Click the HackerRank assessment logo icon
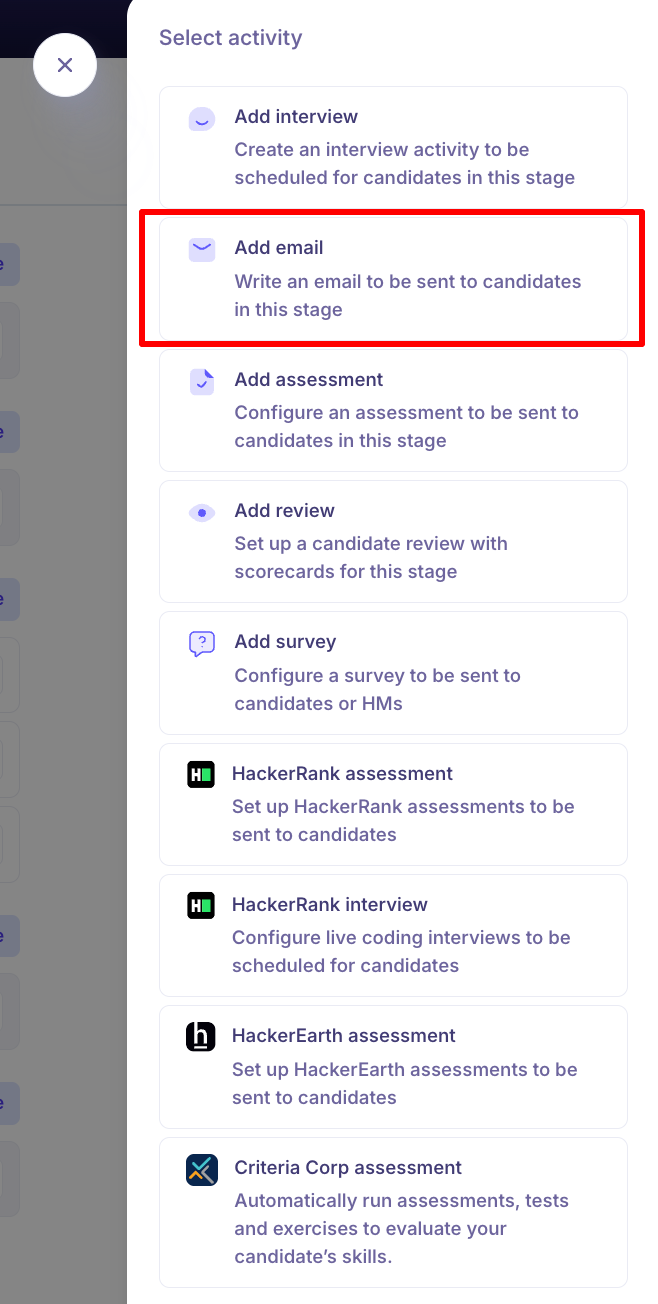Image resolution: width=658 pixels, height=1304 pixels. [x=201, y=775]
